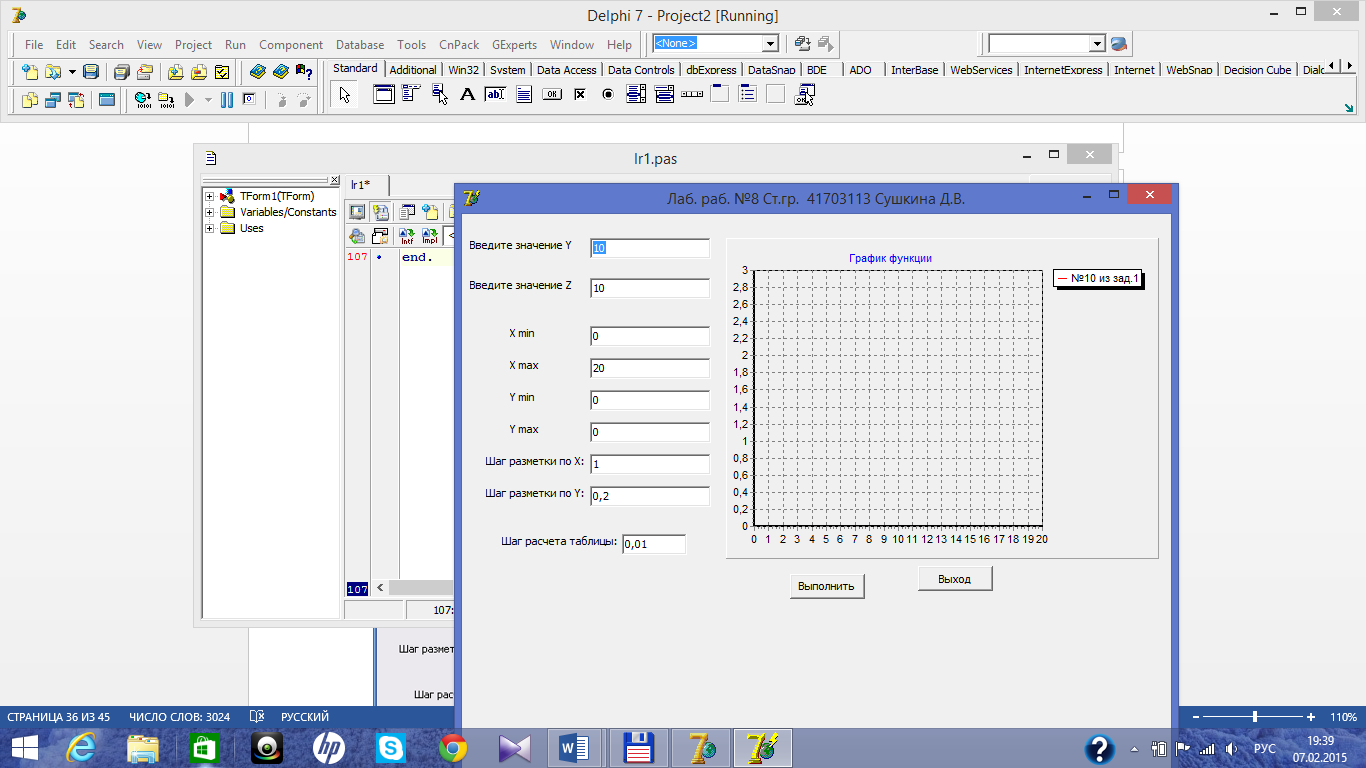The image size is (1366, 768).
Task: Click the Open file icon in Delphi toolbar
Action: [52, 72]
